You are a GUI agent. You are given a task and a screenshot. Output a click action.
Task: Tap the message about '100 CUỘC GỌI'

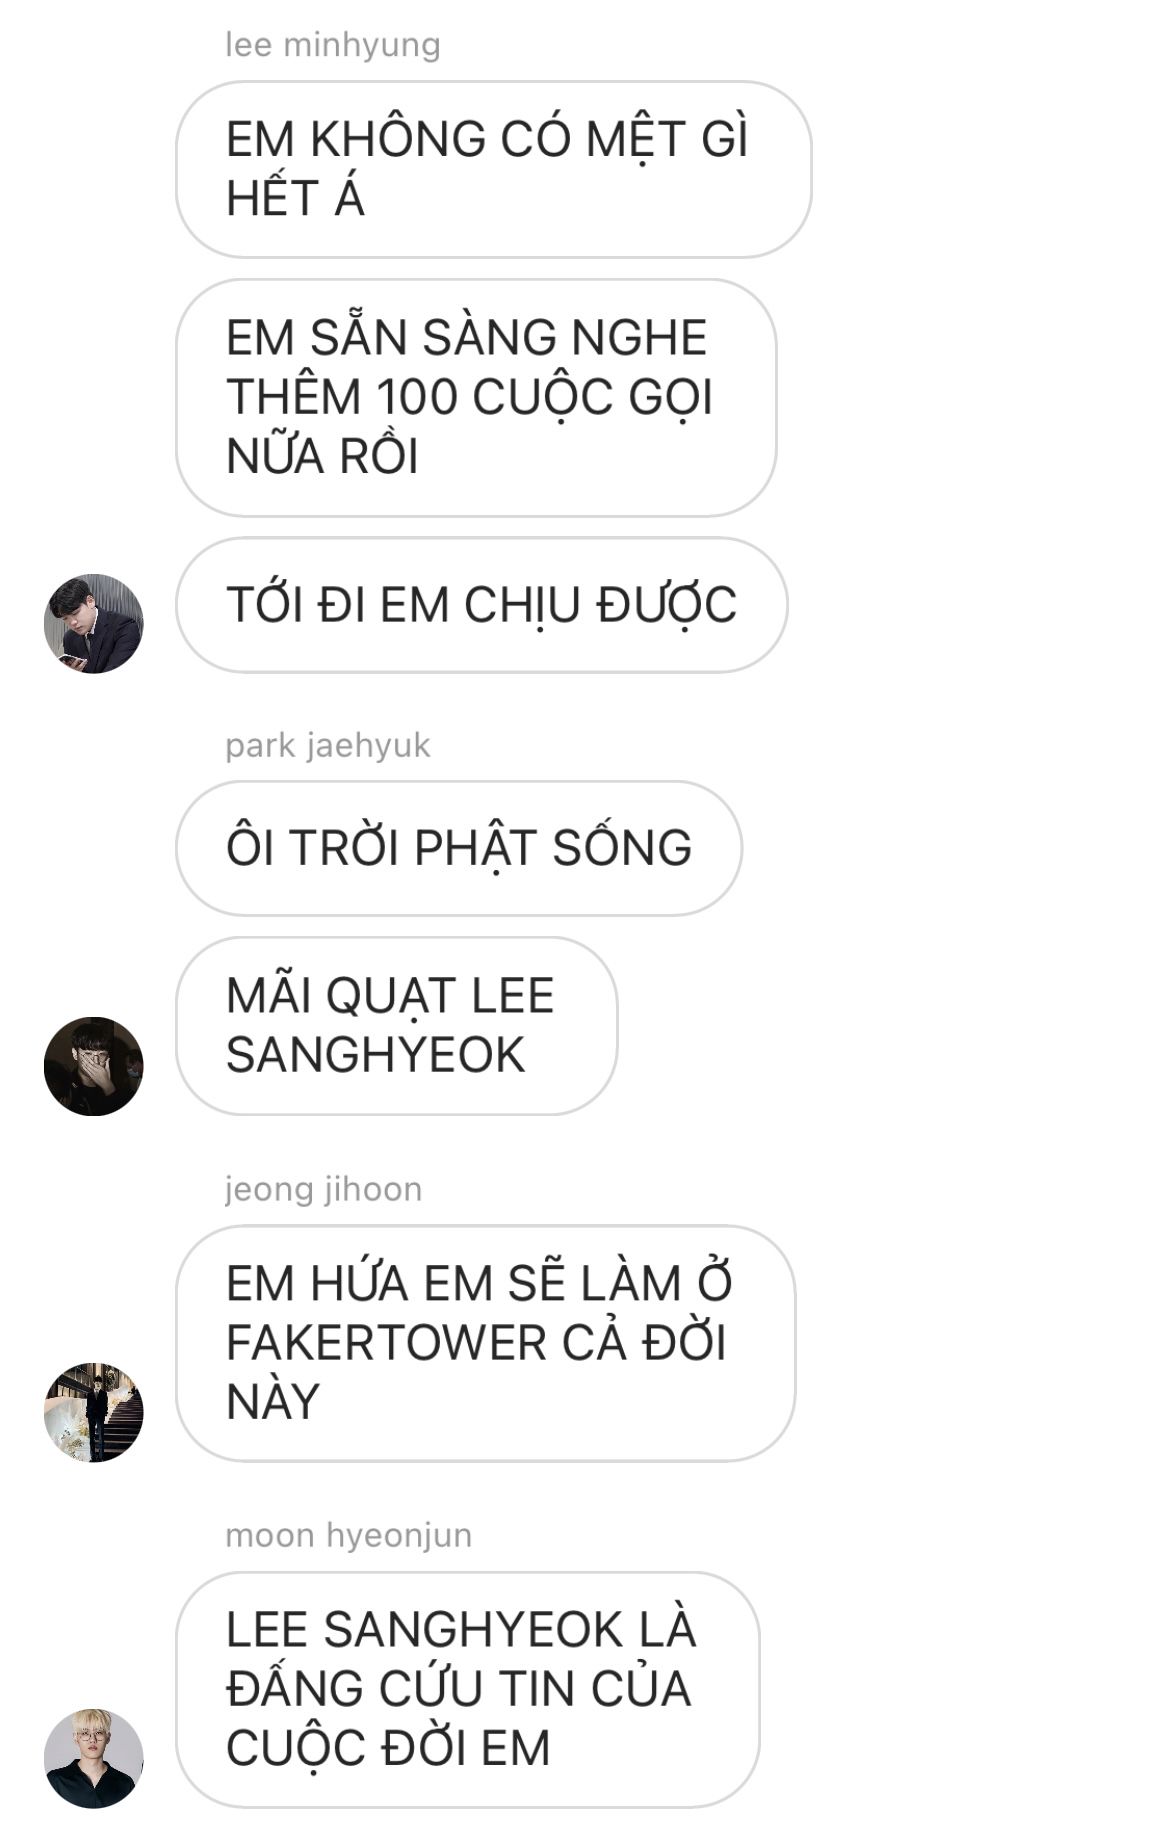476,397
